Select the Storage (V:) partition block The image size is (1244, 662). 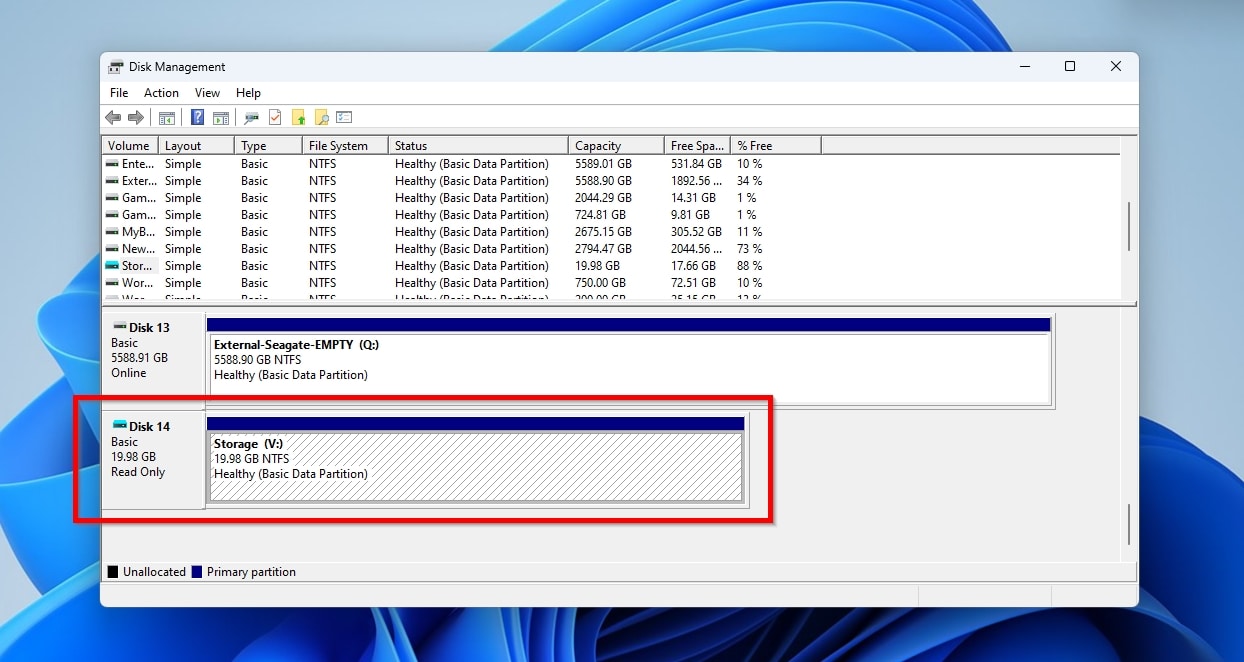point(476,459)
